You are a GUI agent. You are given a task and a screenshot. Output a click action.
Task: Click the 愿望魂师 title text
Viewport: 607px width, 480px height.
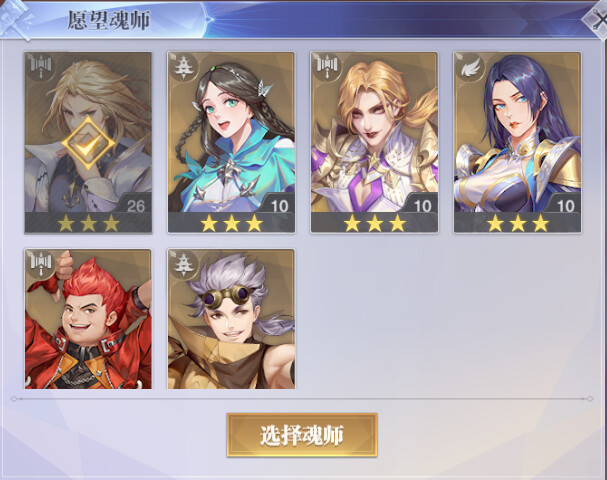tap(109, 20)
